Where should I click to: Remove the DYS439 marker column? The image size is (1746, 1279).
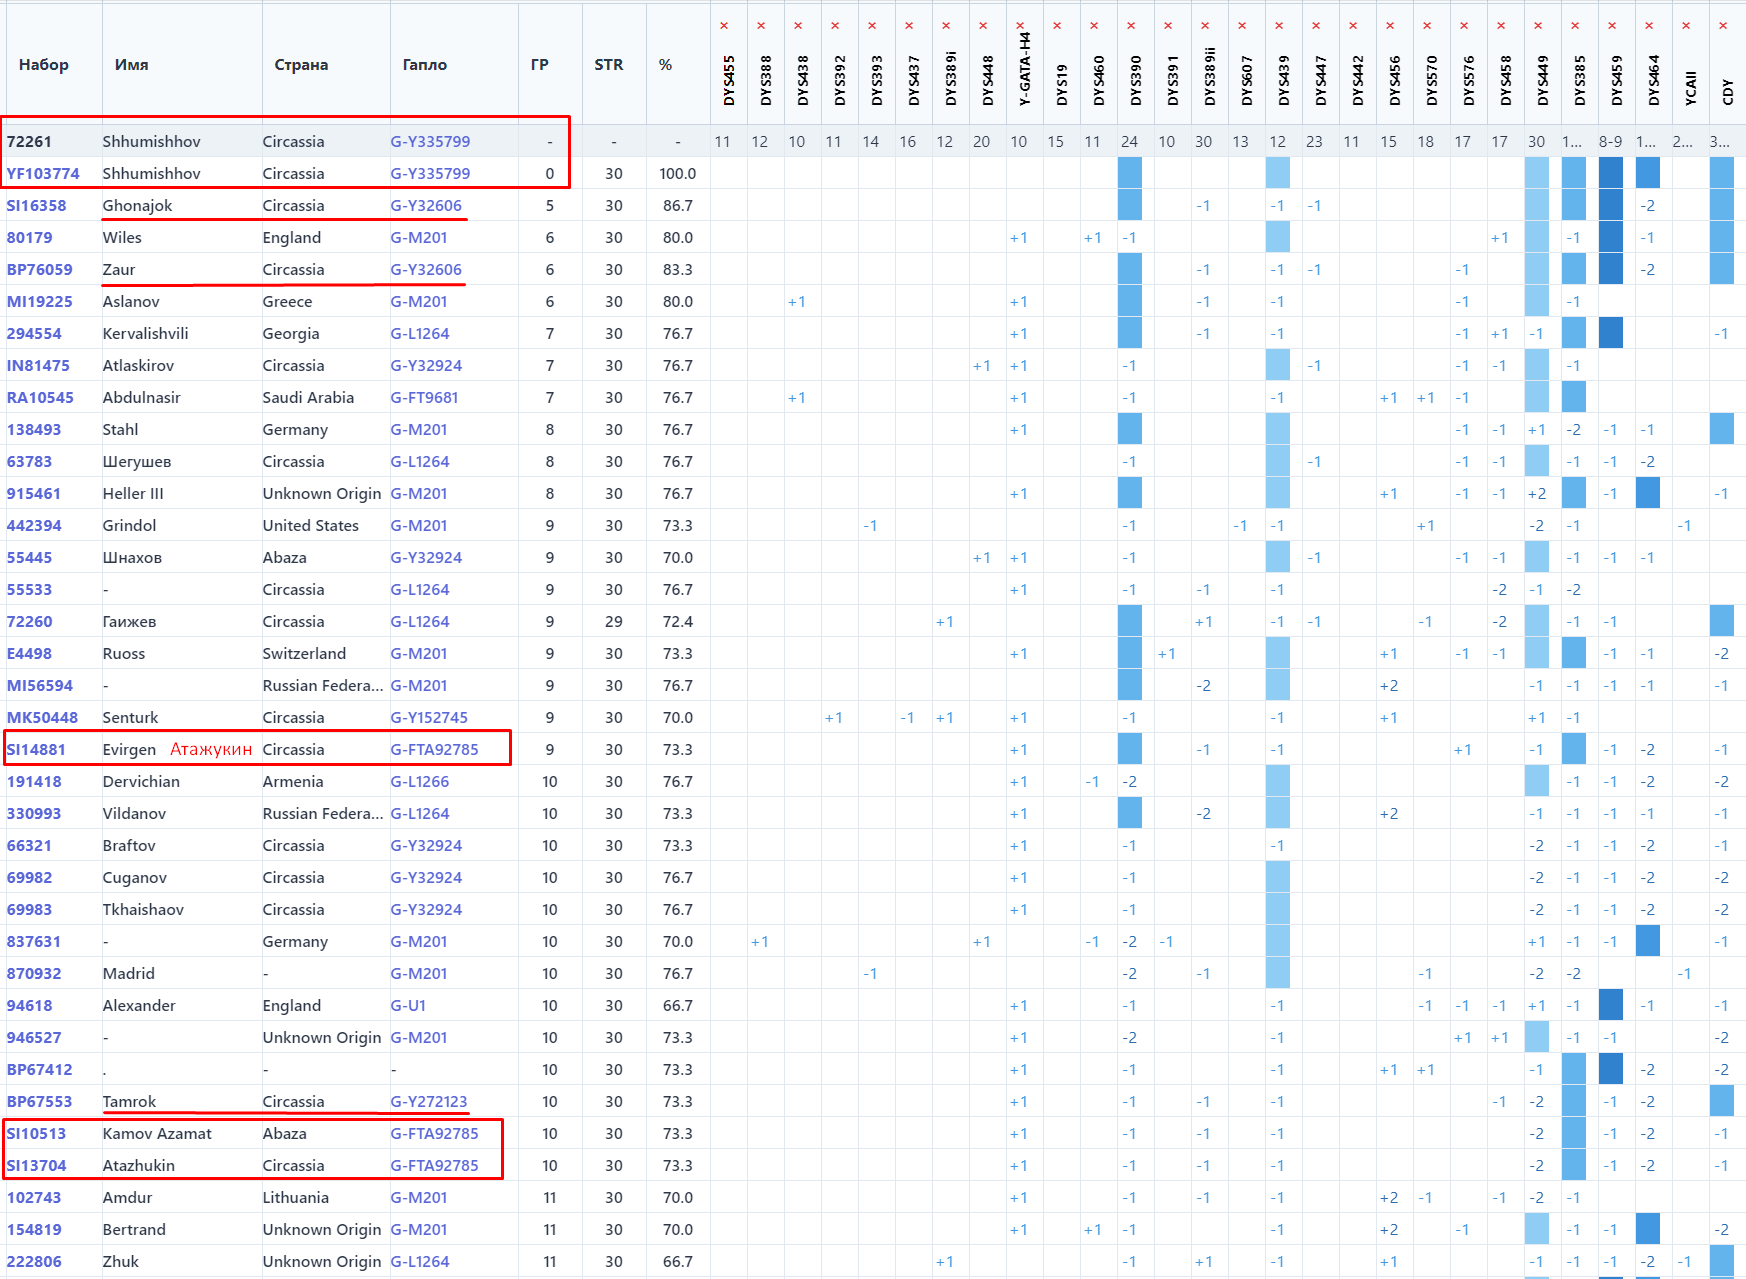[x=1279, y=26]
